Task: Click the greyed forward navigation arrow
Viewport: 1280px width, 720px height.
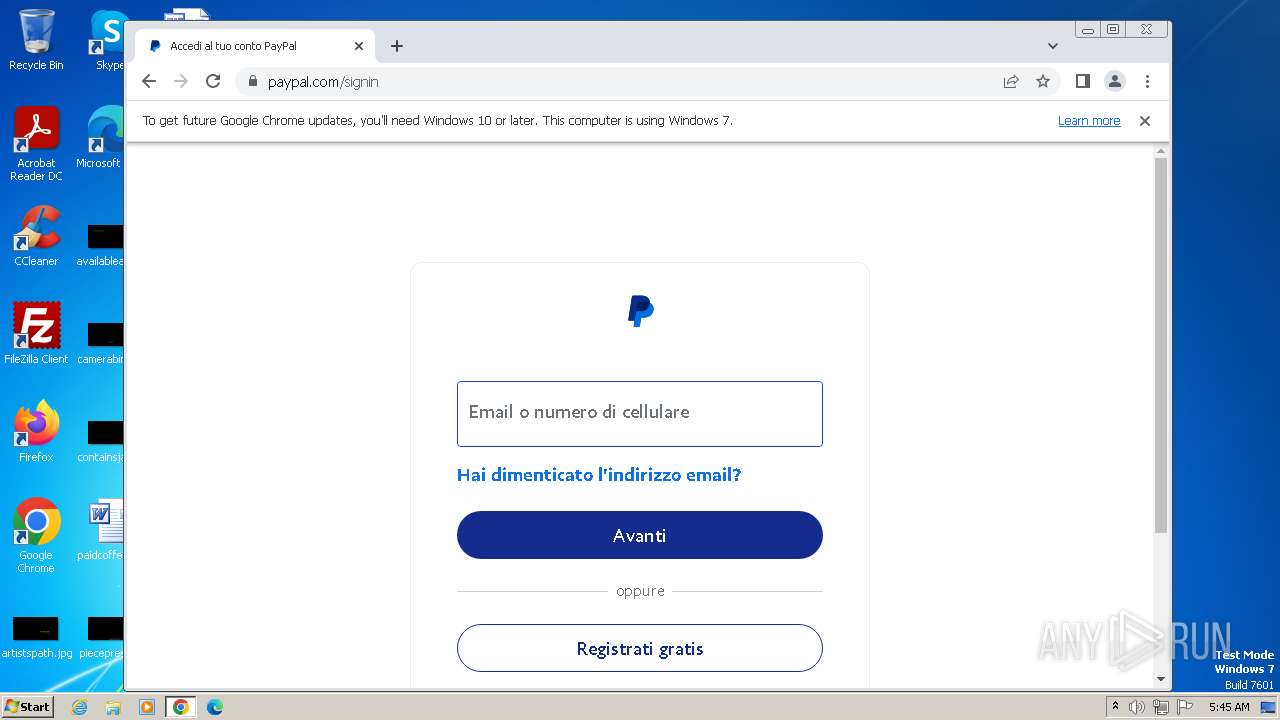Action: pos(181,82)
